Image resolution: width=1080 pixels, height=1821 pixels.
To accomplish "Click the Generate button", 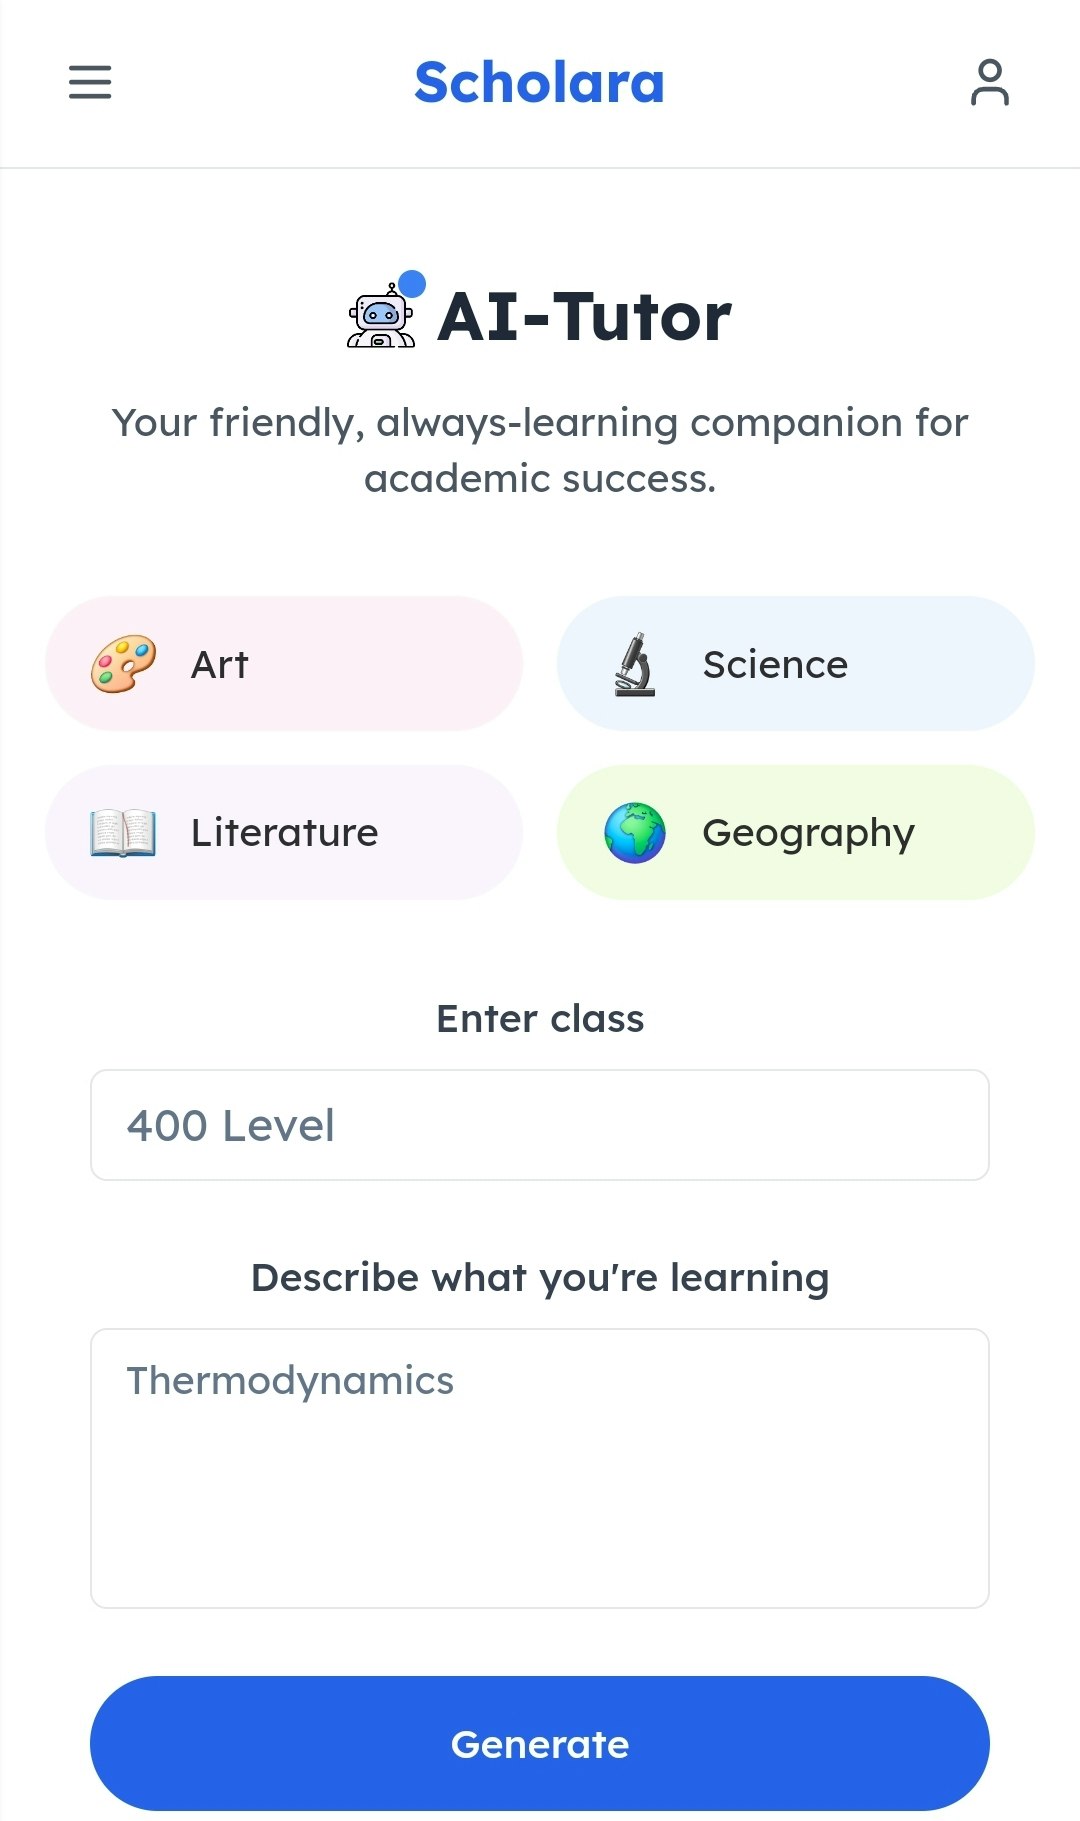I will pos(540,1744).
